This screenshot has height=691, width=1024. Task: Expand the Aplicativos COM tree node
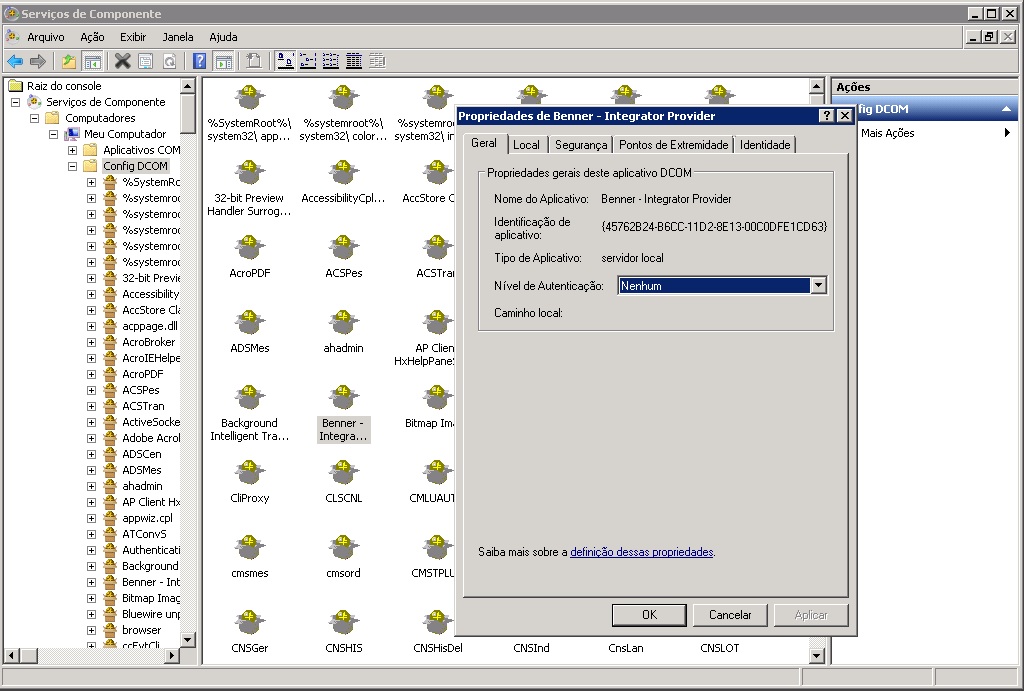point(73,150)
